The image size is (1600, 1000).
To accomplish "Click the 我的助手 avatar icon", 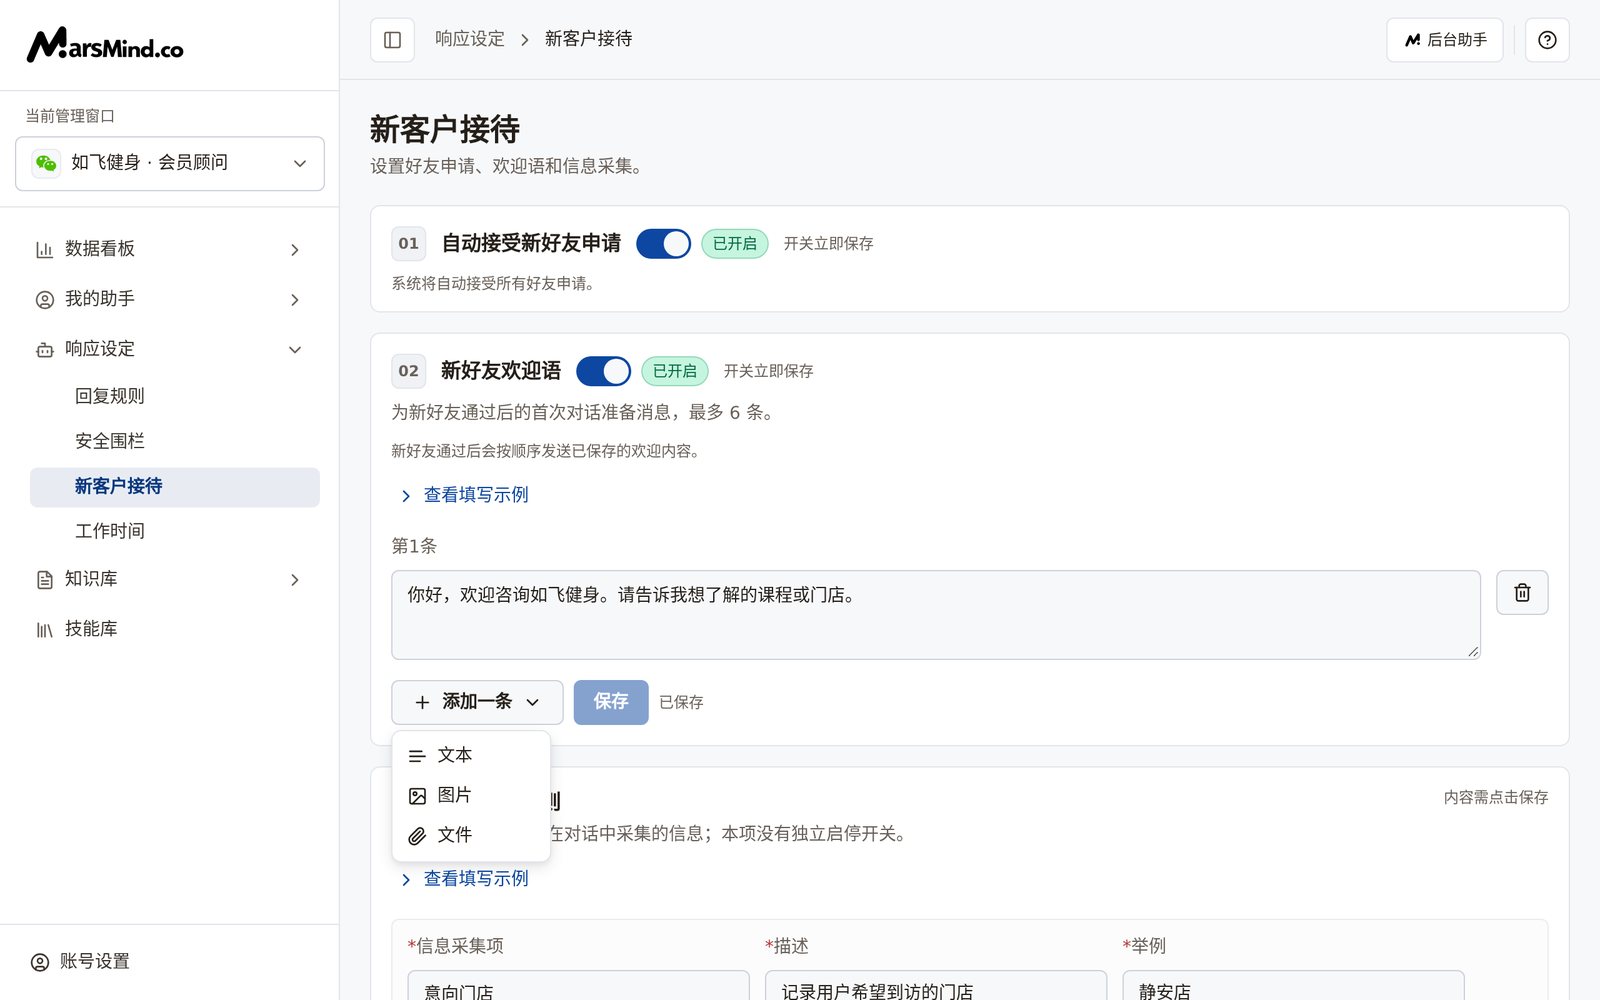I will click(x=44, y=299).
